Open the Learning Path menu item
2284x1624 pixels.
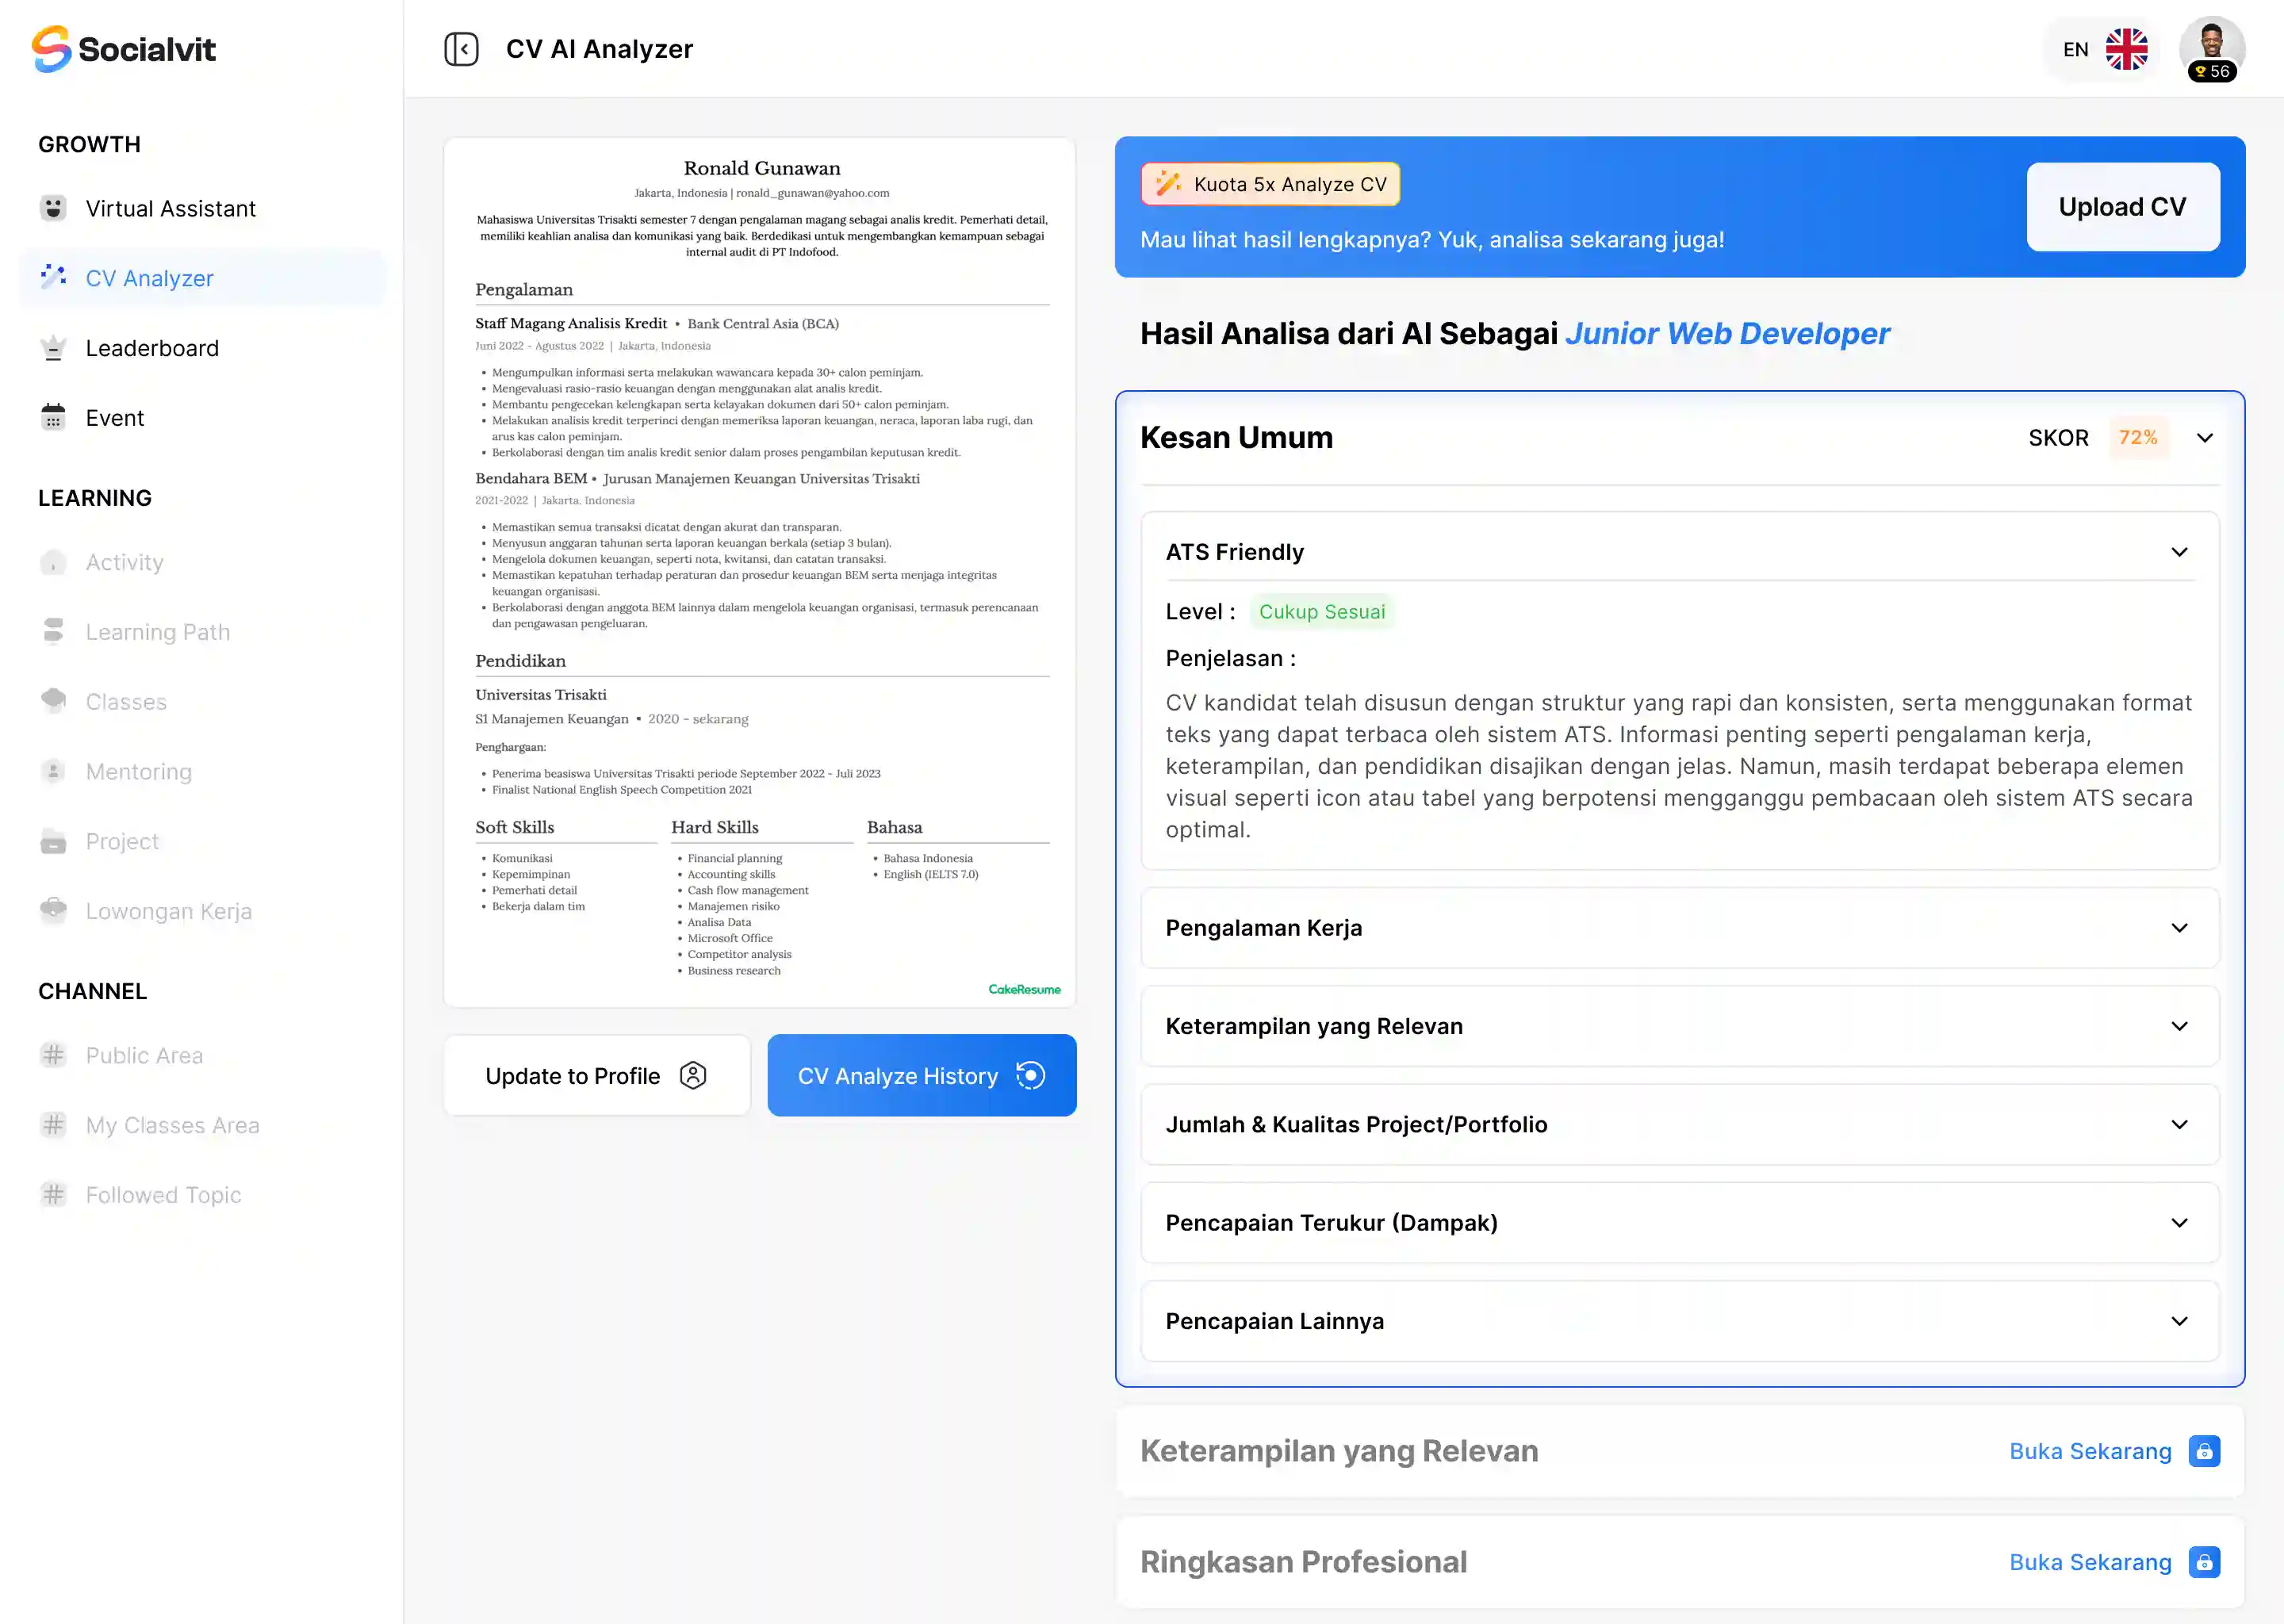[x=158, y=632]
